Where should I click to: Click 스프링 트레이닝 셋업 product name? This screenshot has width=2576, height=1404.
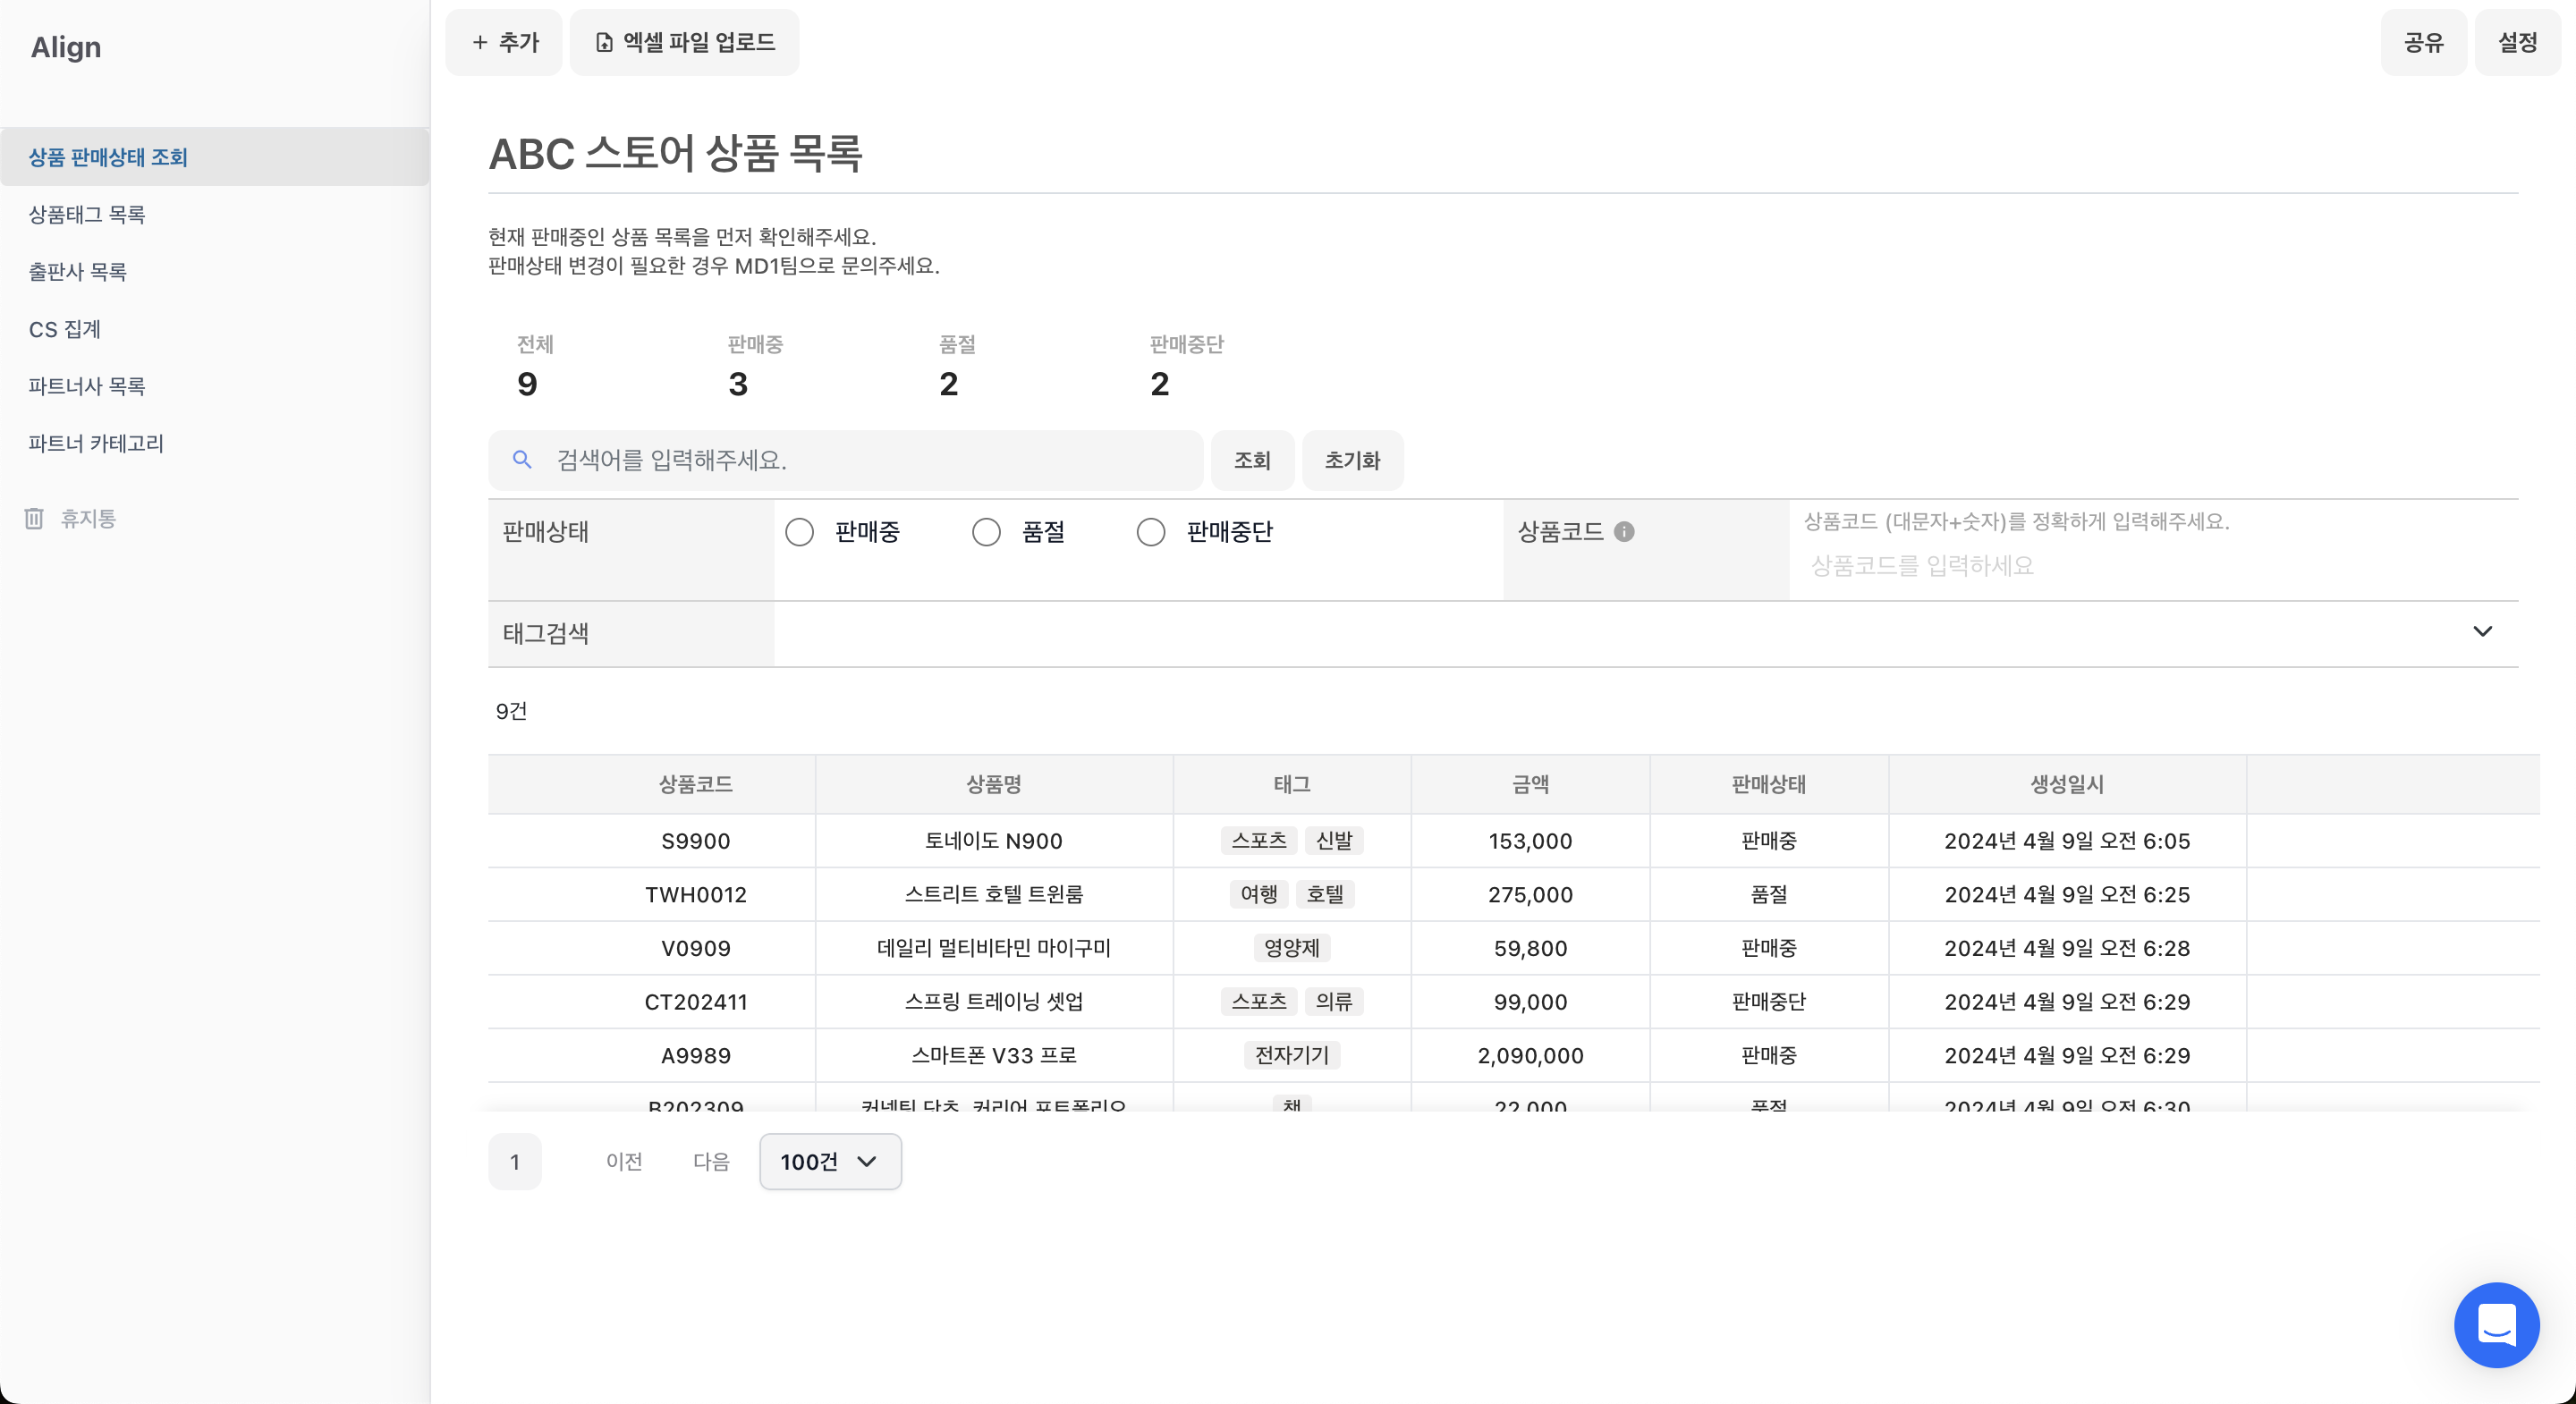(x=993, y=1002)
